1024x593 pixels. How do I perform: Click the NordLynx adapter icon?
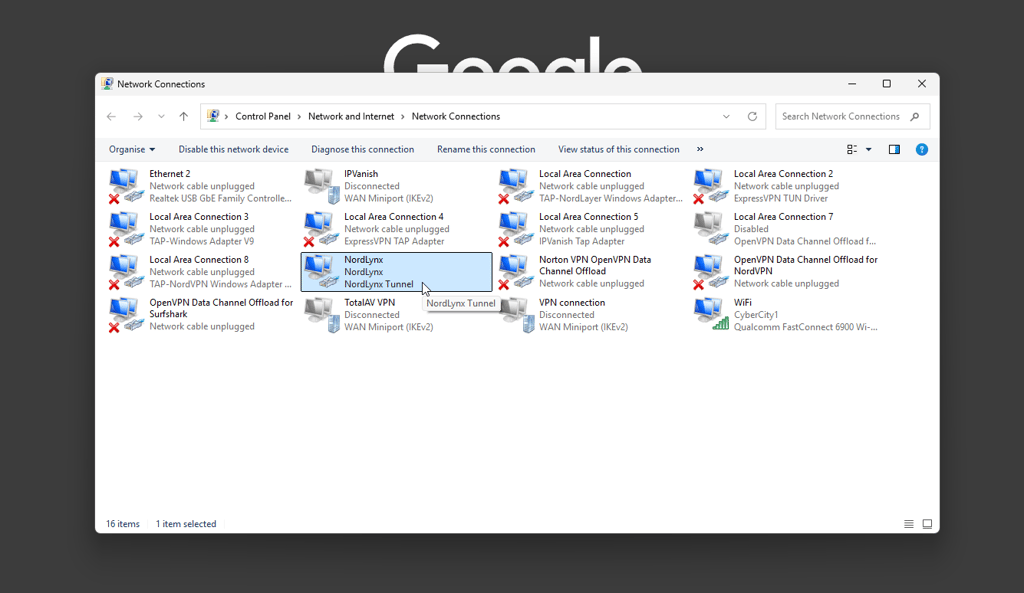pyautogui.click(x=322, y=272)
